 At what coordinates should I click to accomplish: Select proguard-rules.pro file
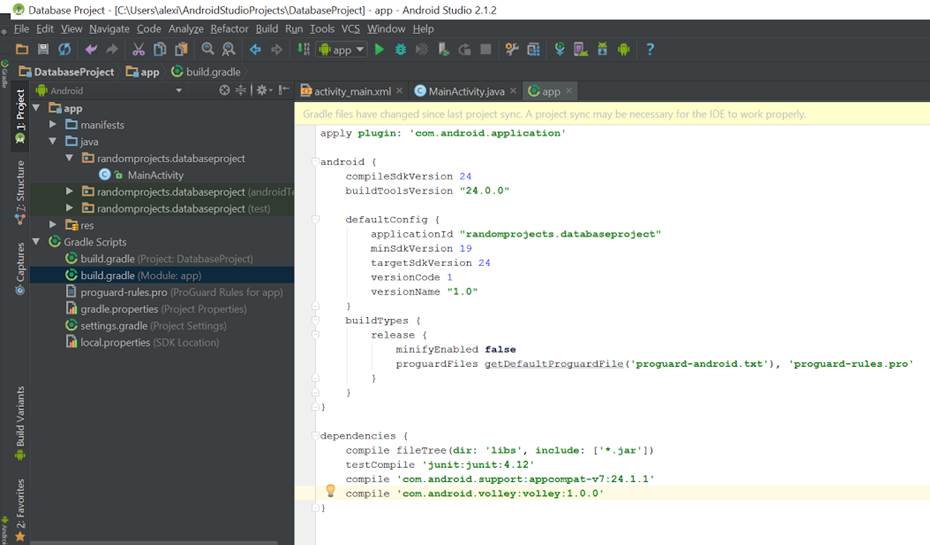[x=174, y=292]
